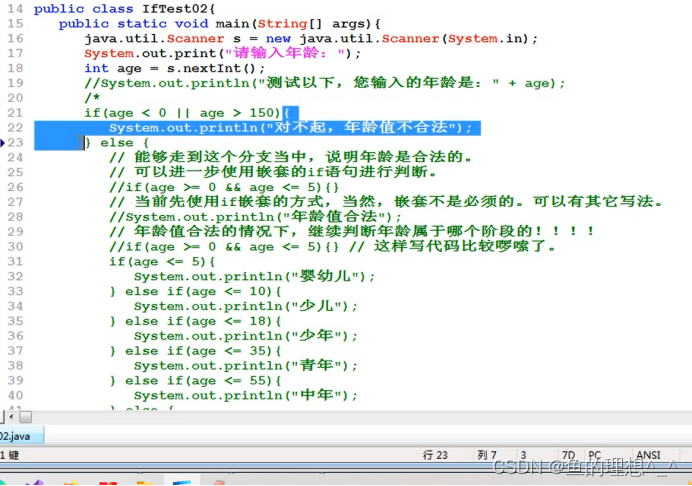The width and height of the screenshot is (692, 486).
Task: Click comment "测试以下，您输入的年龄是"
Action: click(371, 83)
